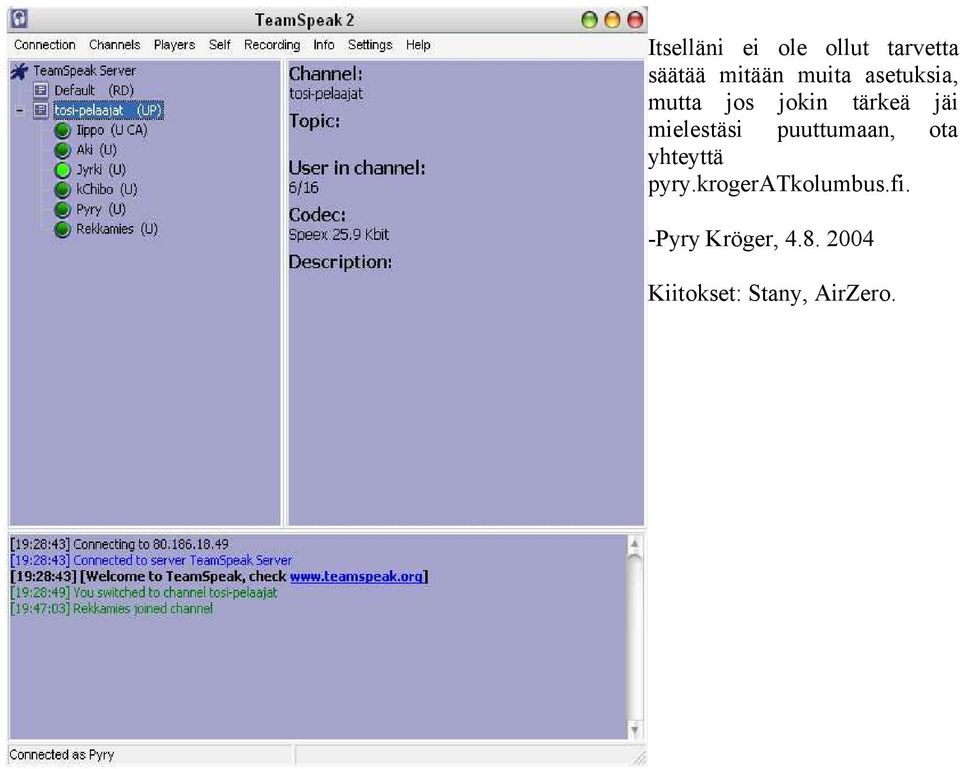Open the Info menu
Viewport: 960px width, 769px height.
[x=324, y=45]
